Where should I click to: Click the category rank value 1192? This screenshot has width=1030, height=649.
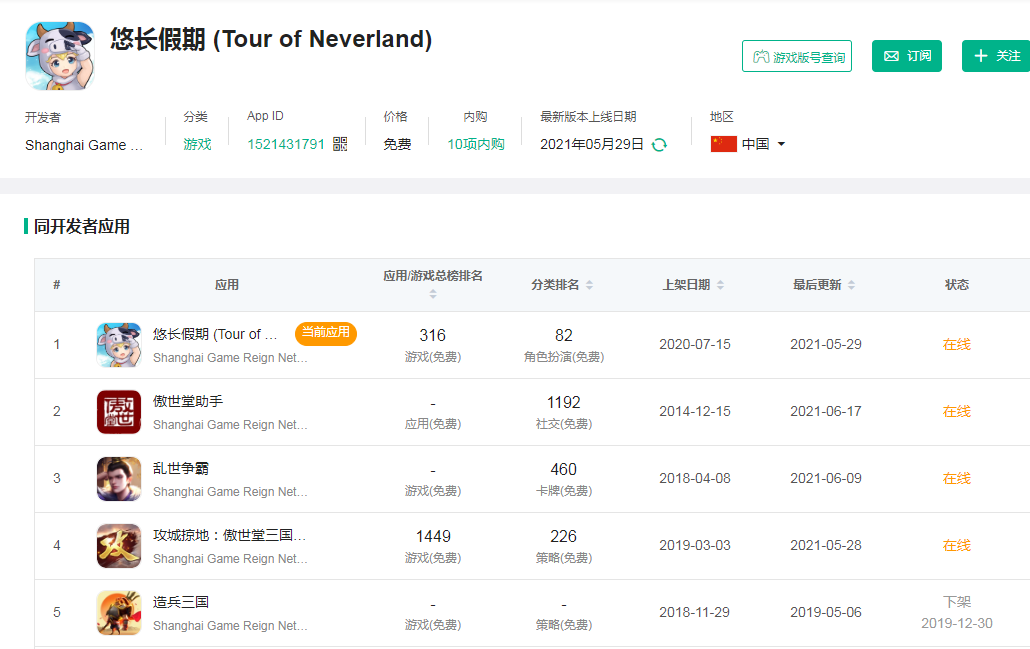[564, 403]
